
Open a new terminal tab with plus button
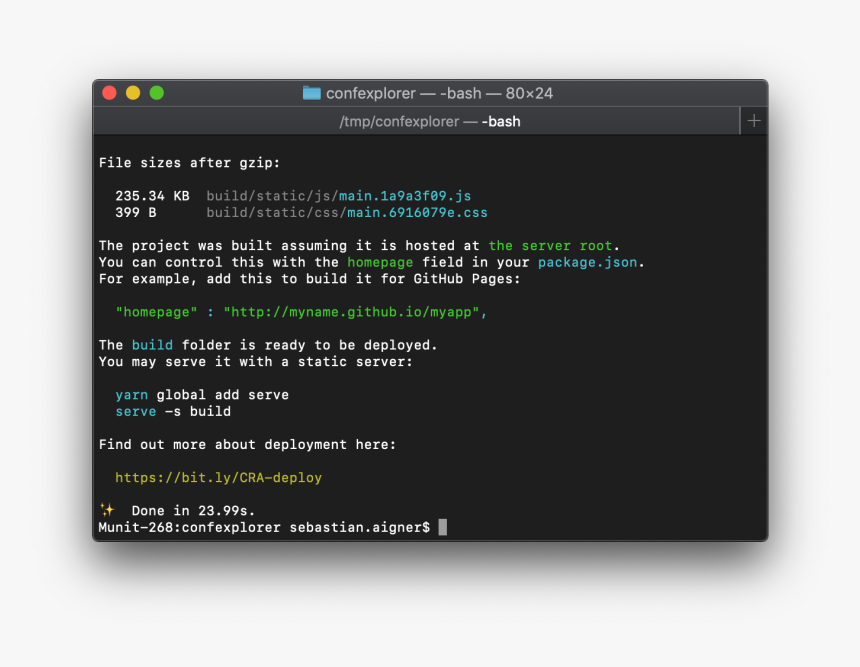pyautogui.click(x=754, y=121)
